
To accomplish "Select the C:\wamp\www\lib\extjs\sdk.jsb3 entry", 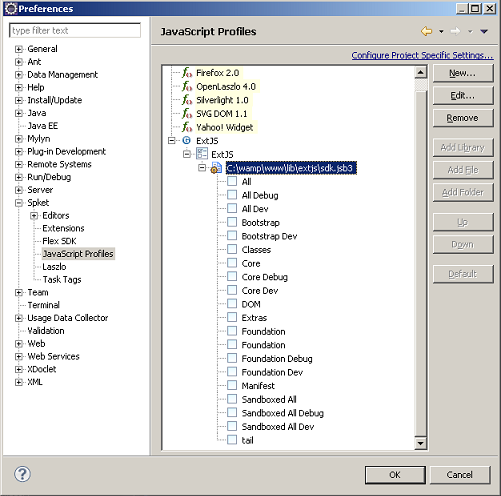I will tap(291, 168).
